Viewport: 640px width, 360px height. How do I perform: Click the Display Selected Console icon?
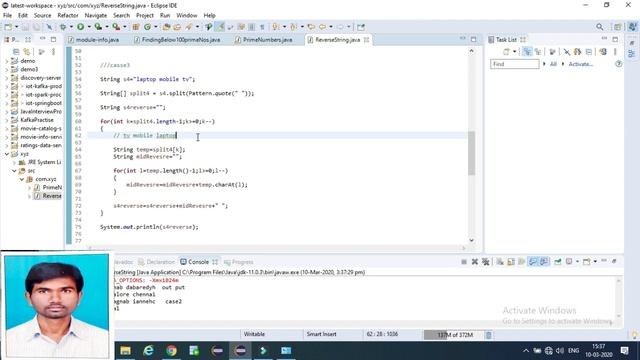(569, 262)
